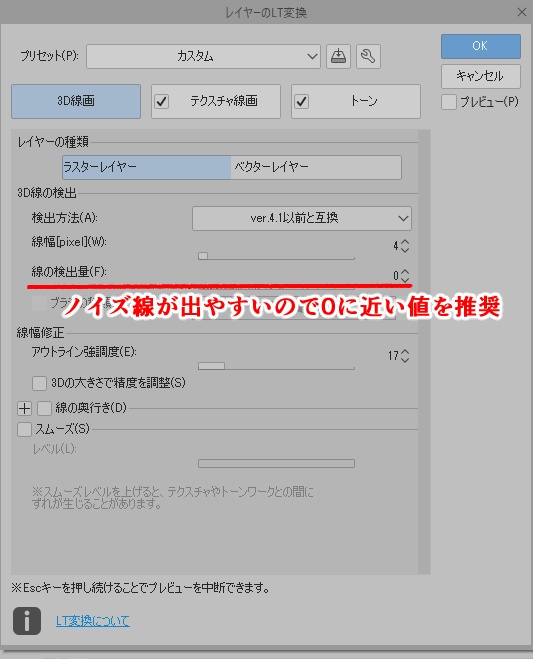
Task: Click the キャンセル button
Action: pos(481,76)
